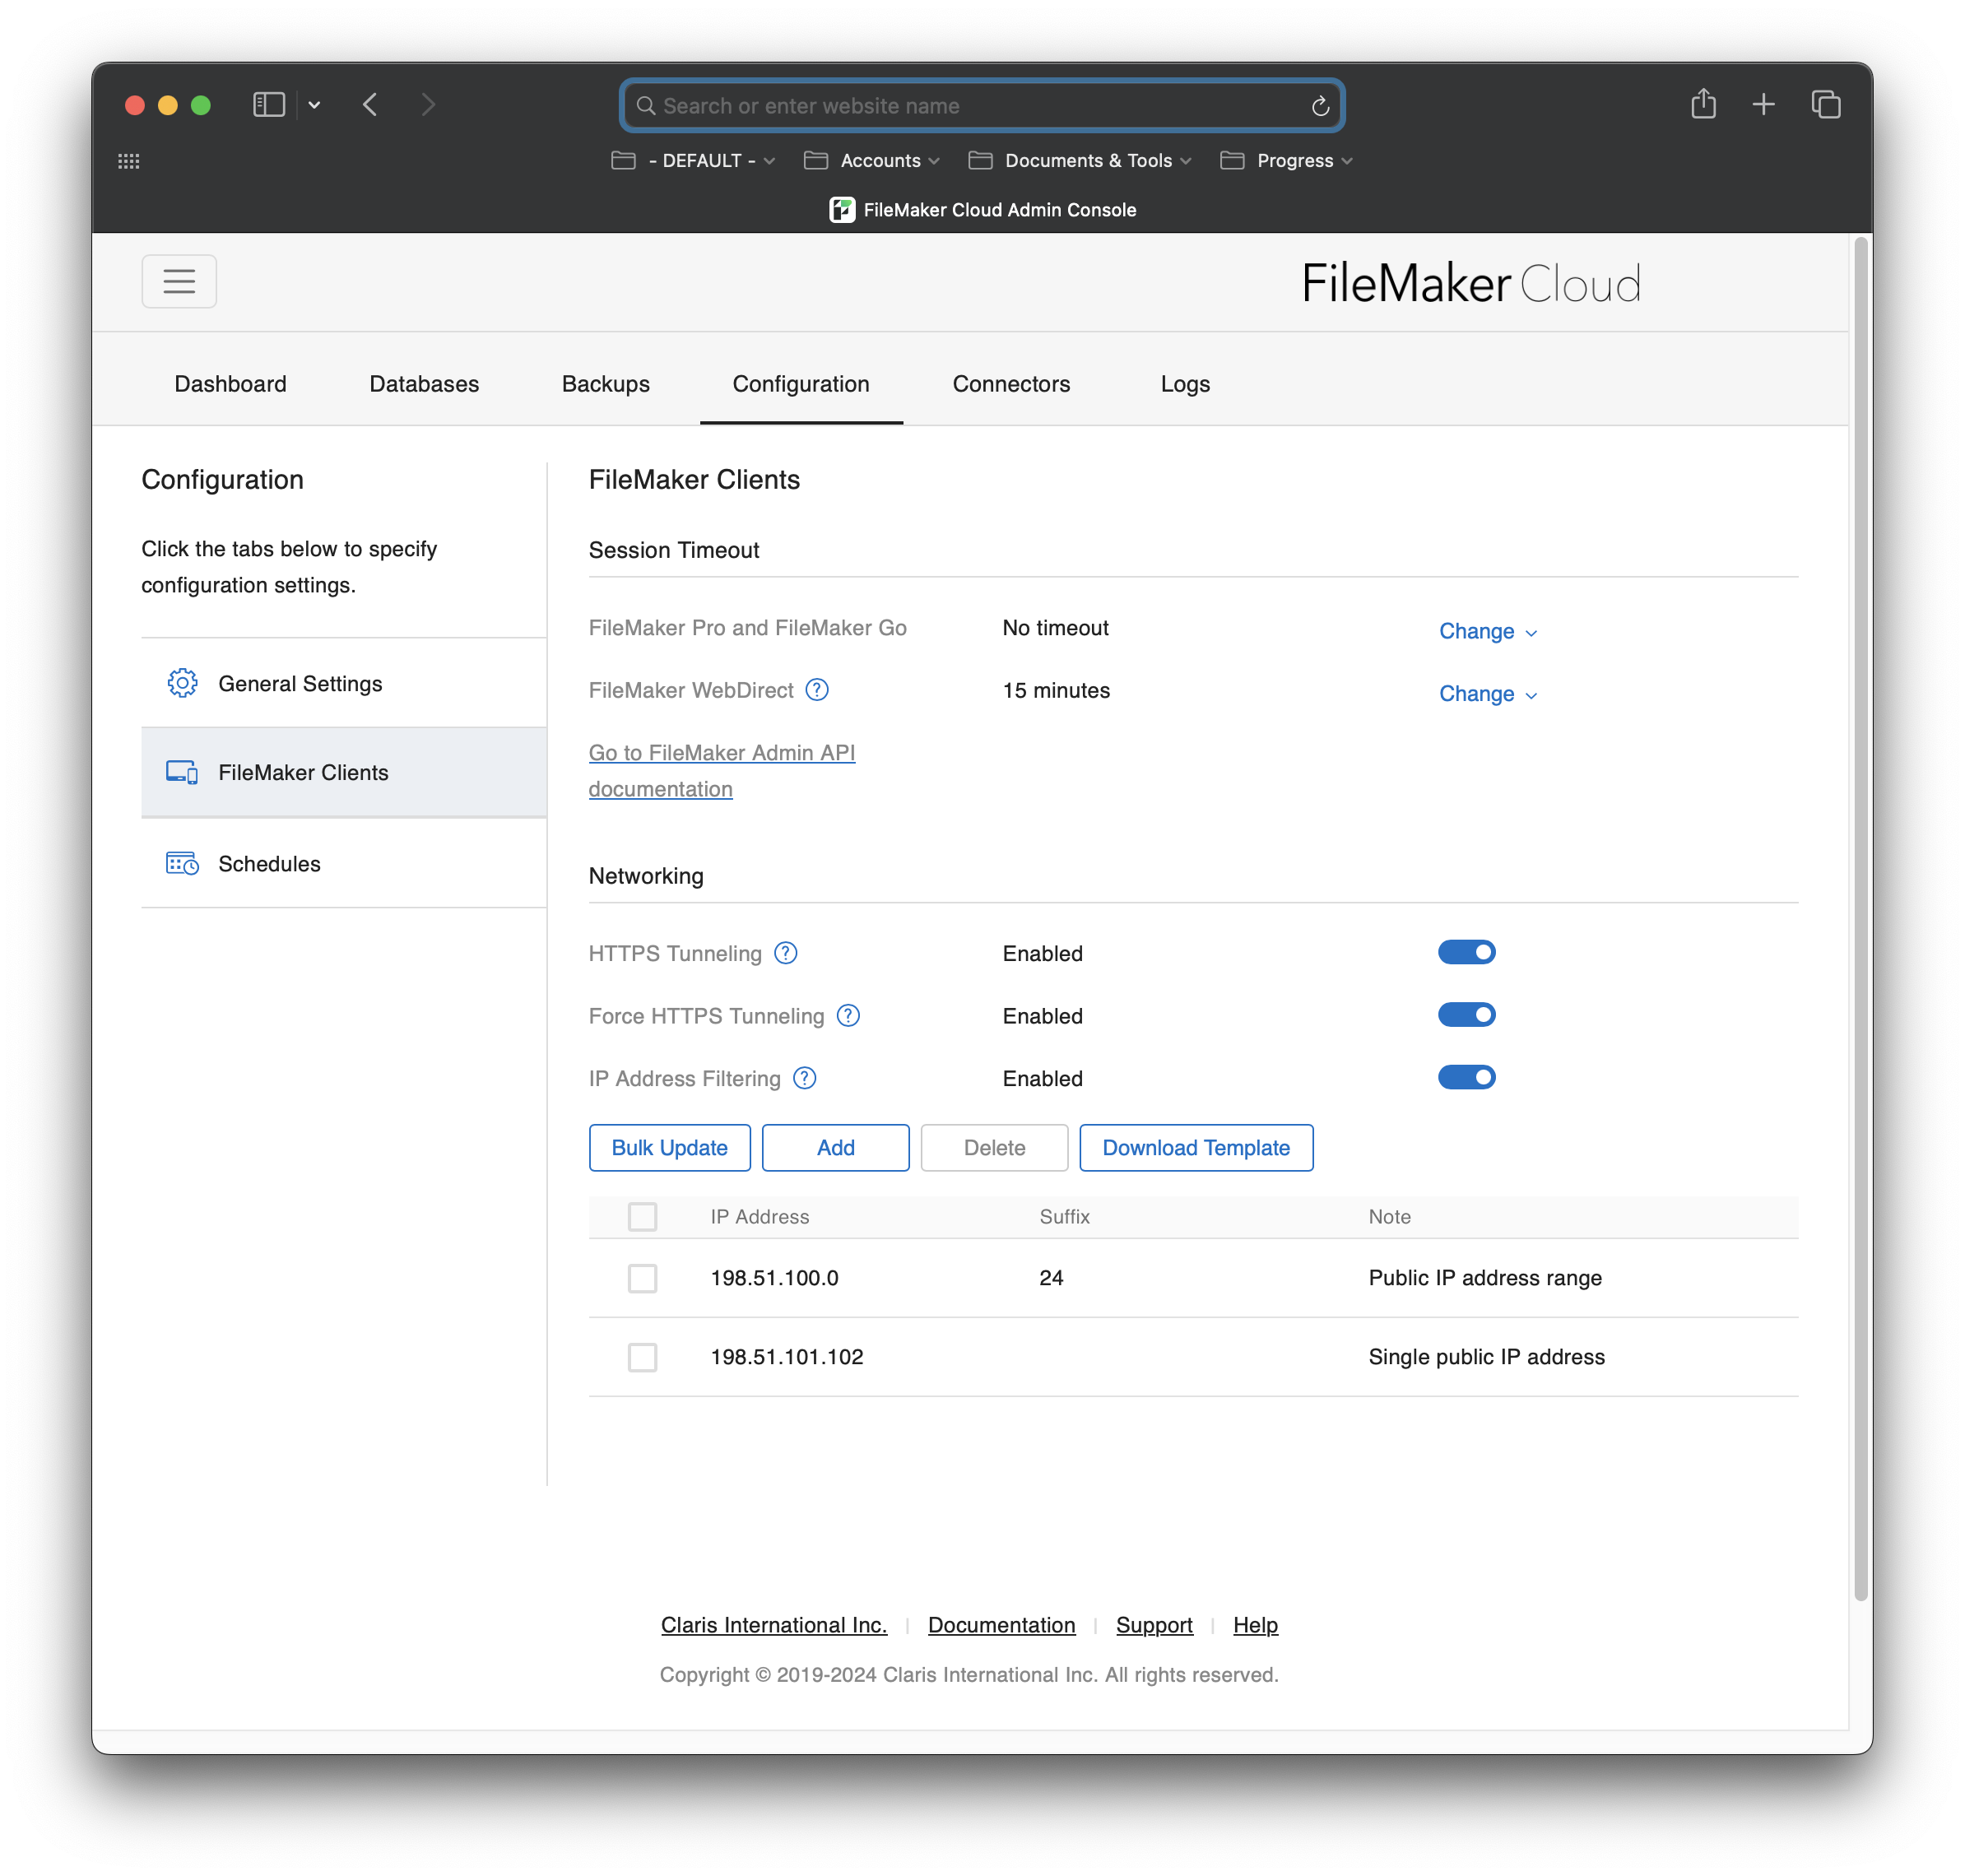This screenshot has height=1876, width=1965.
Task: Switch to the Logs tab
Action: click(x=1185, y=384)
